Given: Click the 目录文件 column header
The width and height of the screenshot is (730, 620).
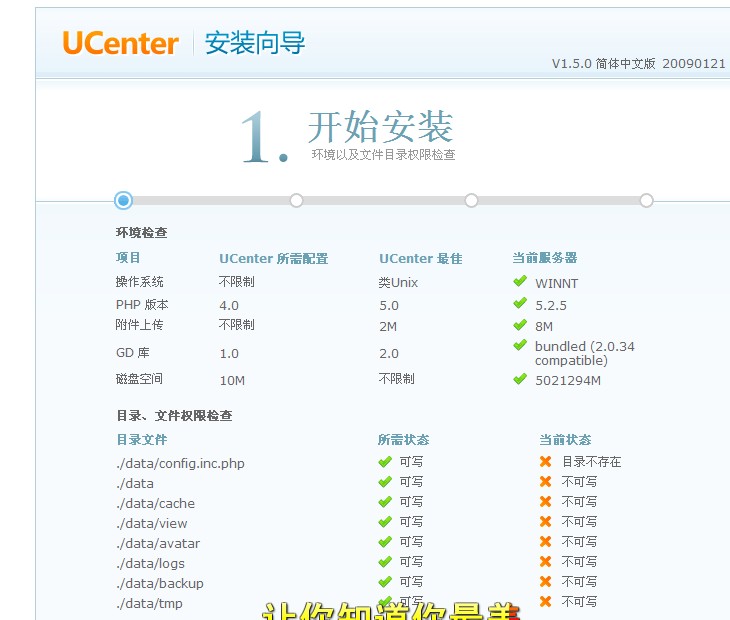Looking at the screenshot, I should pyautogui.click(x=142, y=439).
